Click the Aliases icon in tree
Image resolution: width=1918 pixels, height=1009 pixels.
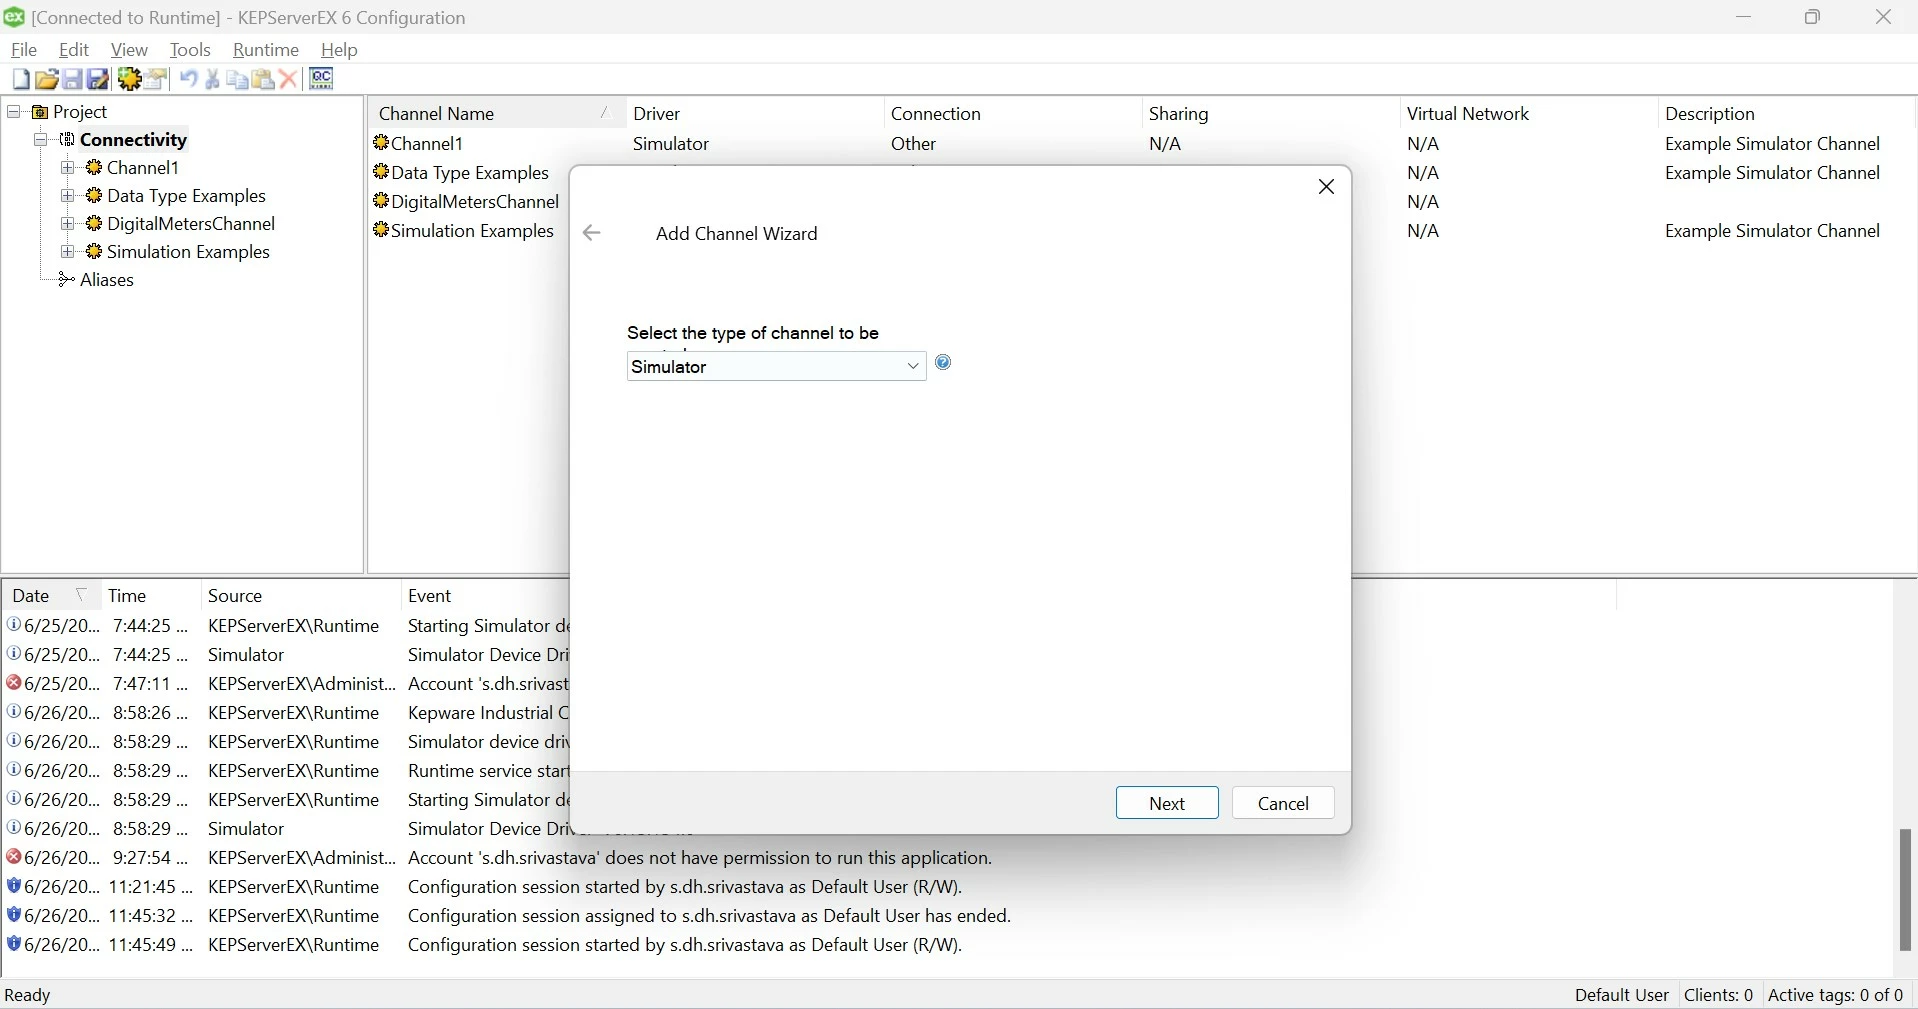(x=66, y=280)
